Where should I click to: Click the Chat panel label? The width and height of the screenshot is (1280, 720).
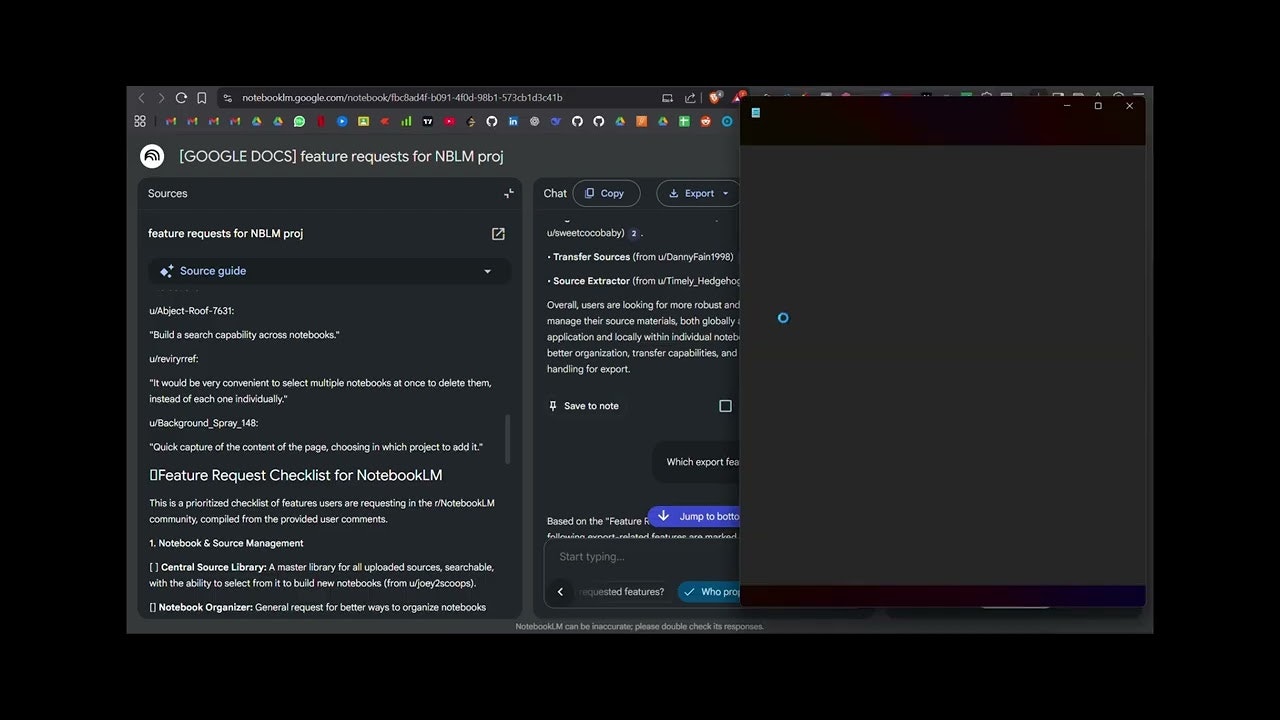pyautogui.click(x=555, y=194)
